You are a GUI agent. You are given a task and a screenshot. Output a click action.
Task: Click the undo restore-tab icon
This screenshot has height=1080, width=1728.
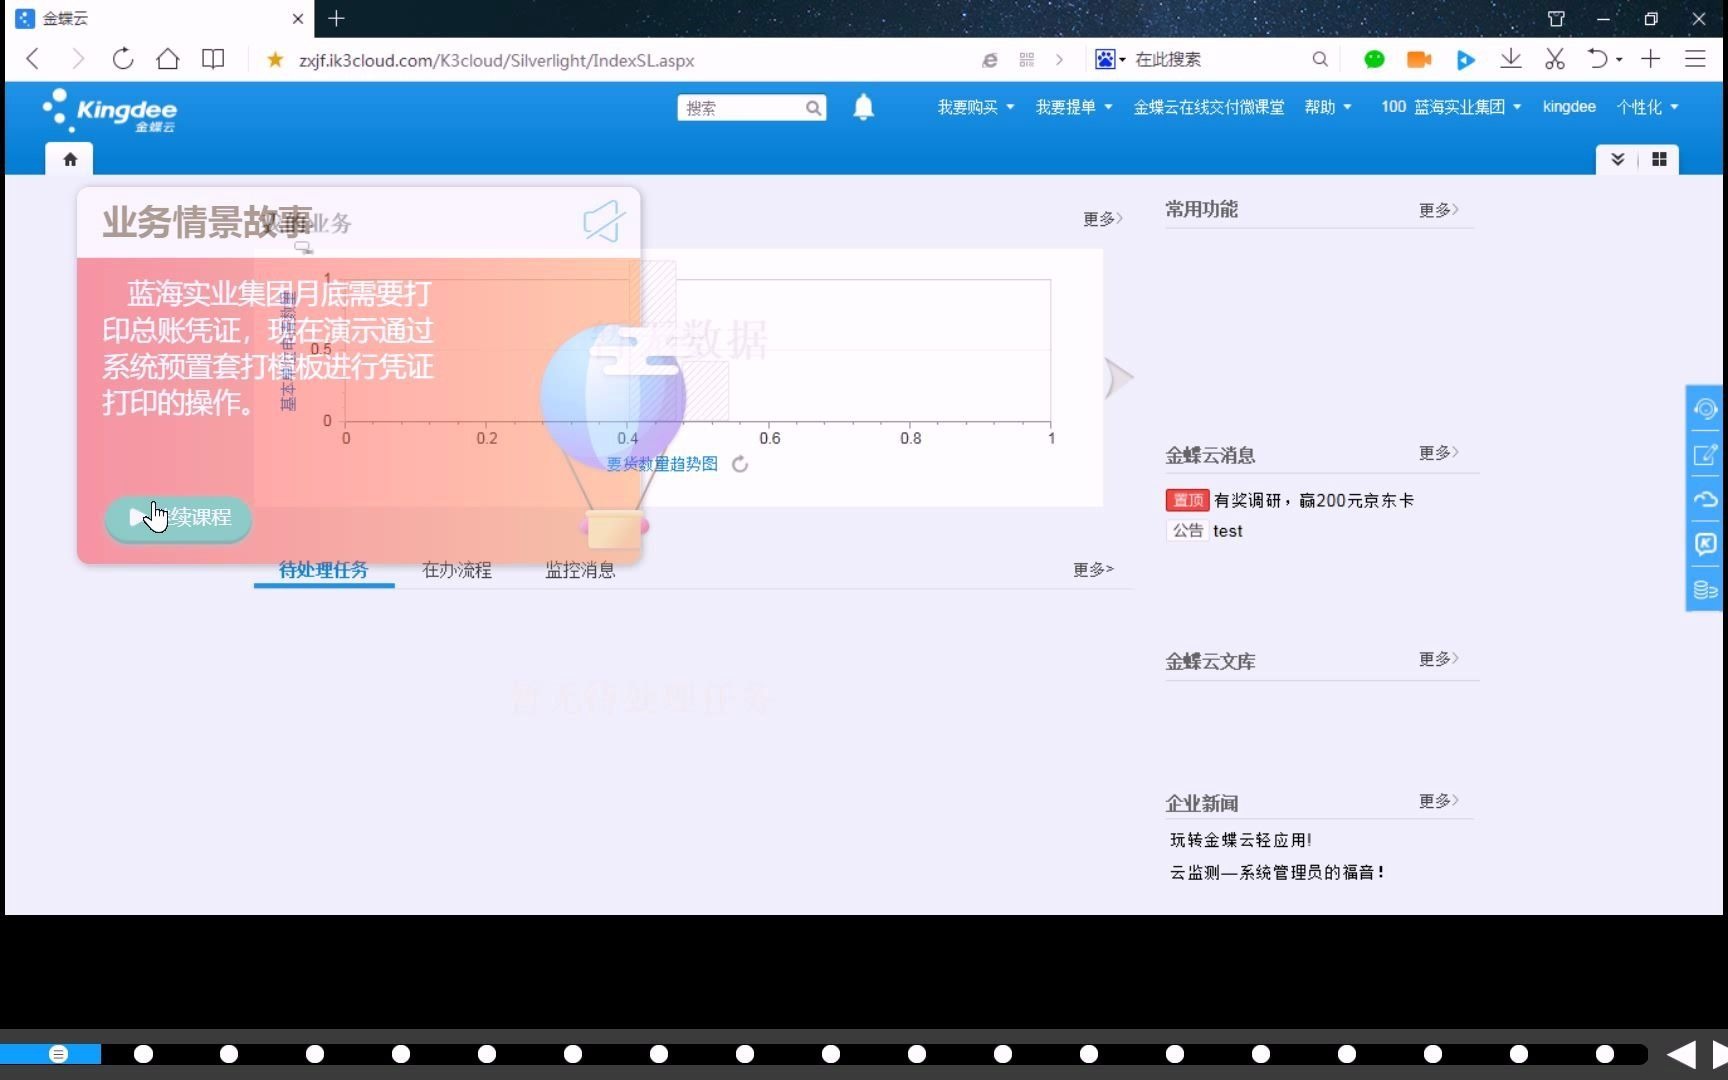click(x=1597, y=59)
